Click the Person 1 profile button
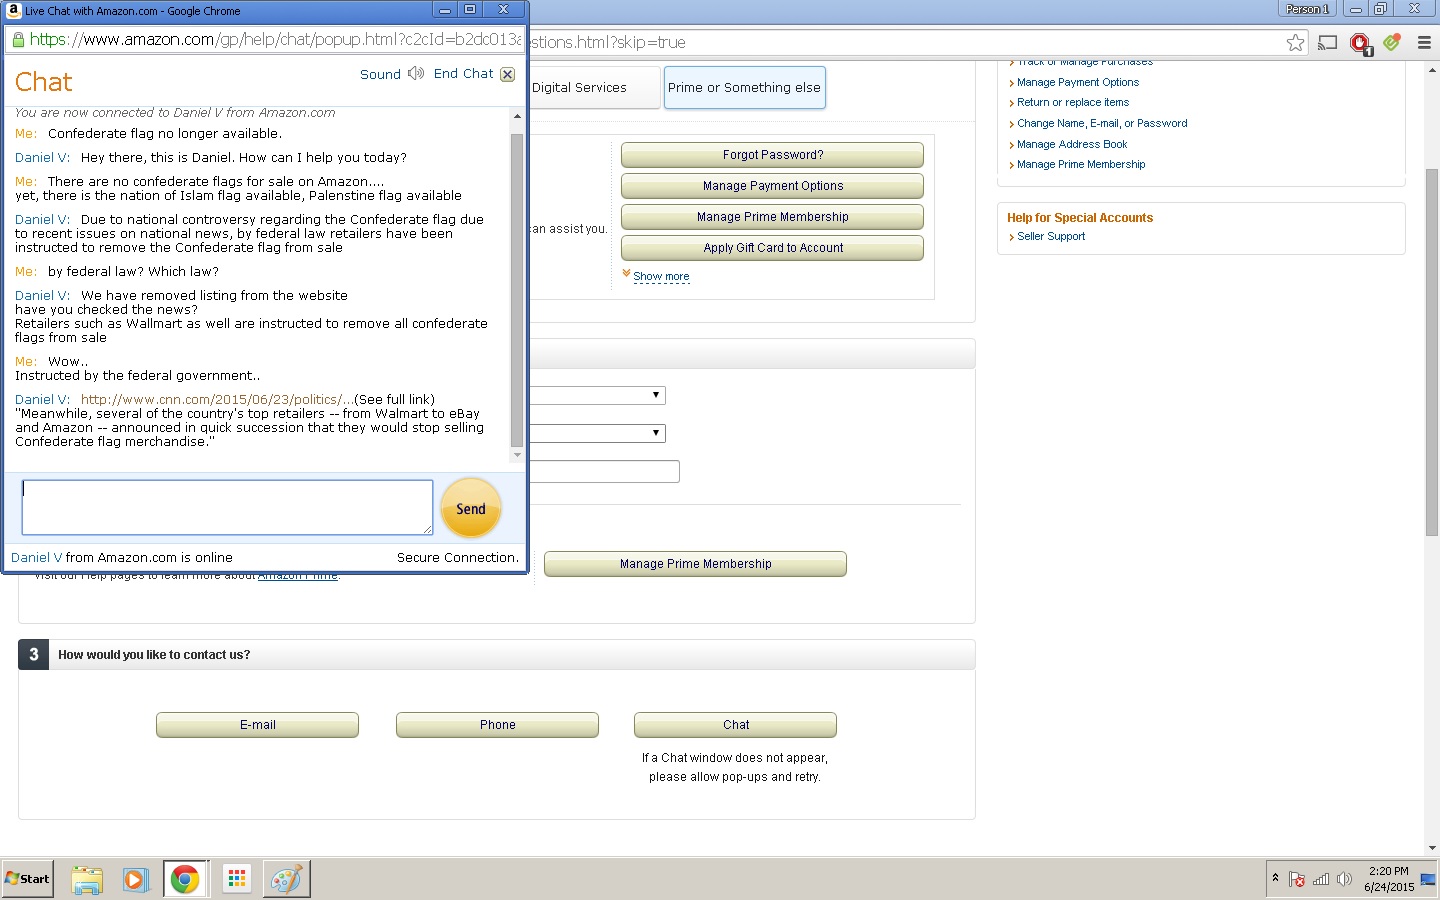Screen dimensions: 1440x900 1308,9
